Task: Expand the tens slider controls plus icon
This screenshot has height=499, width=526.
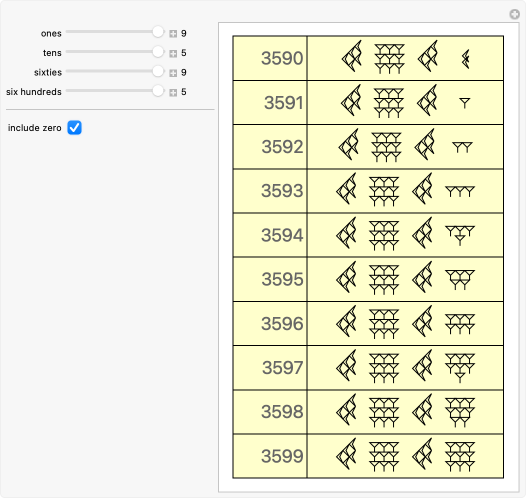Action: (x=173, y=53)
